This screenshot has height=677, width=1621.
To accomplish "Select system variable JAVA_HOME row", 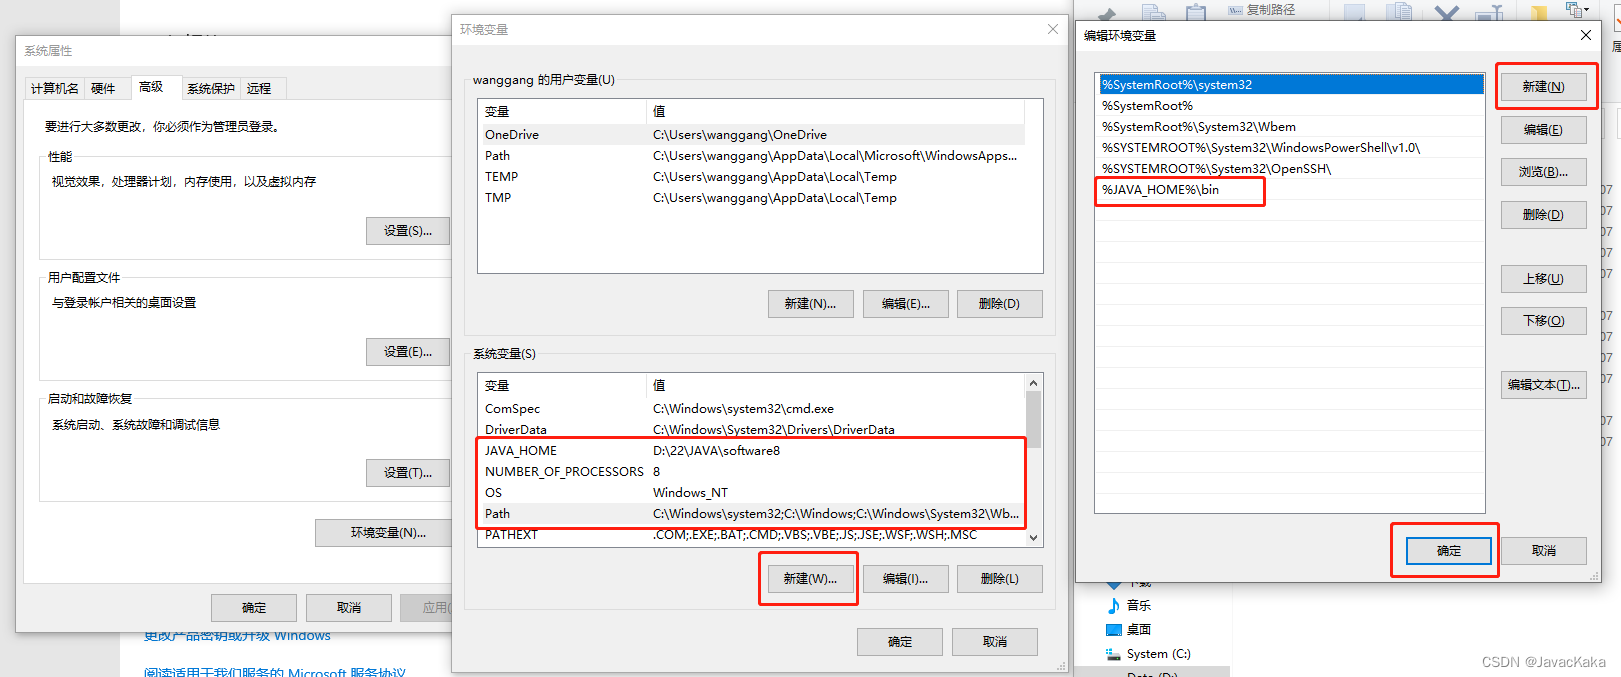I will 752,451.
